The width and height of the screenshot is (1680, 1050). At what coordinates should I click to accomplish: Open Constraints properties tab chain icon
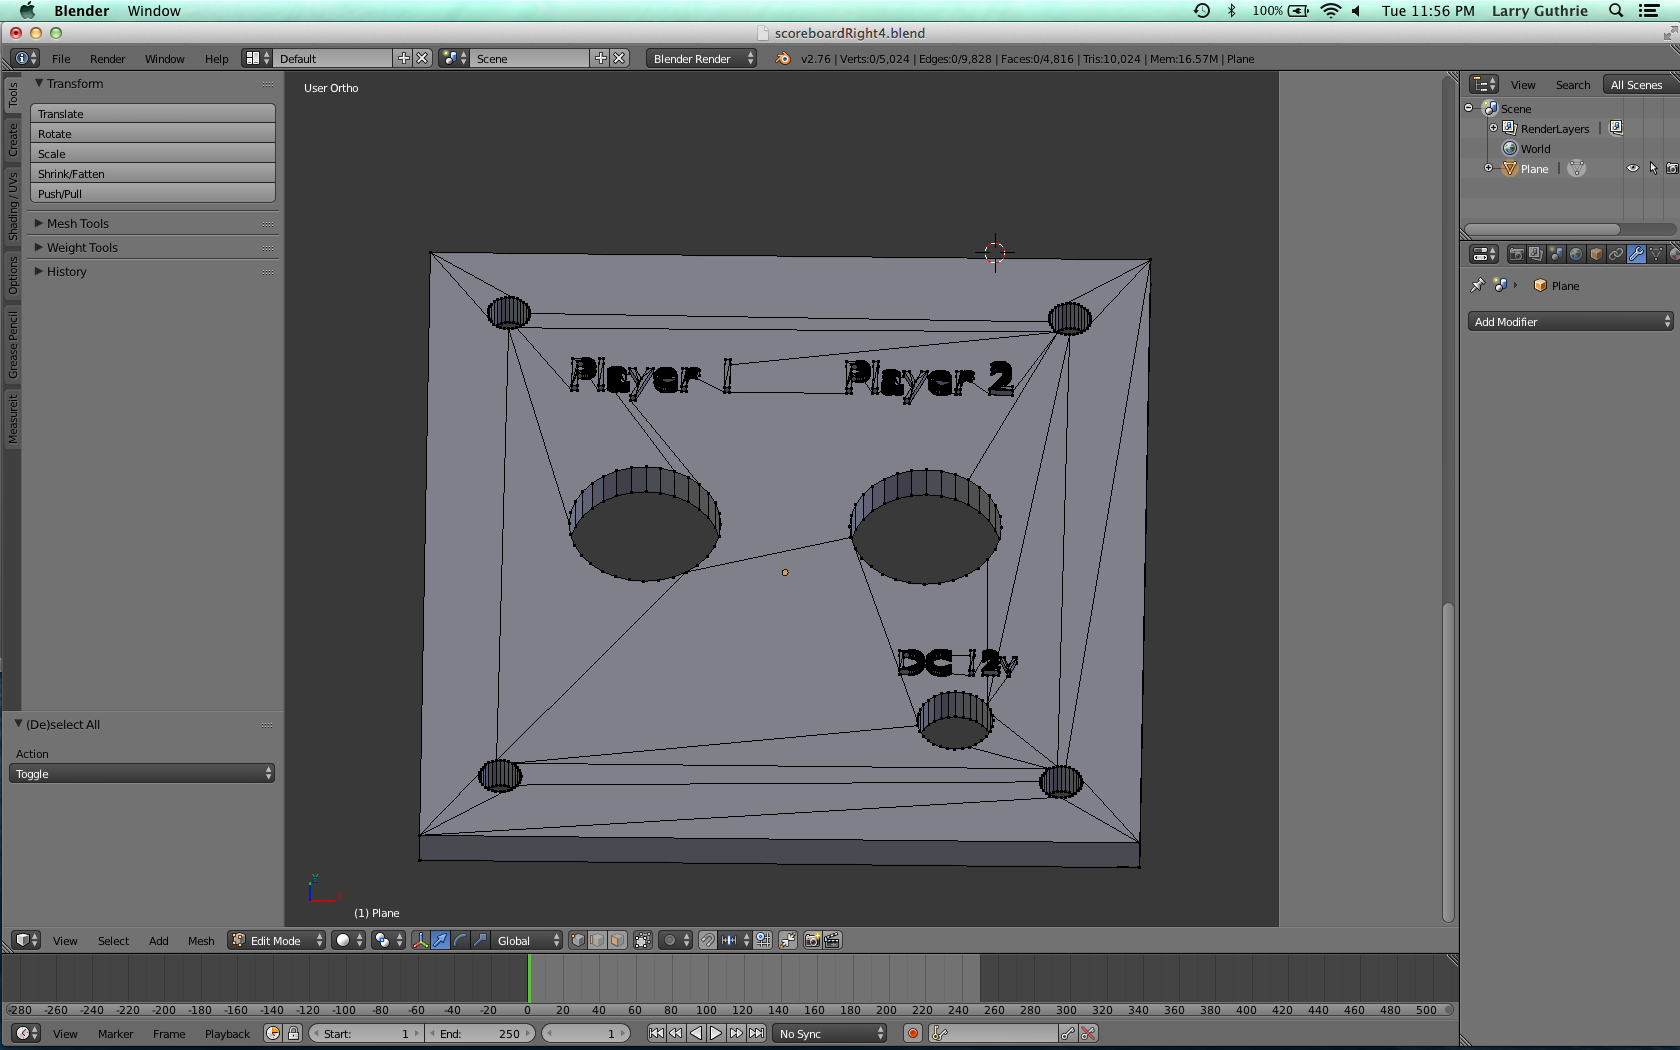coord(1616,254)
